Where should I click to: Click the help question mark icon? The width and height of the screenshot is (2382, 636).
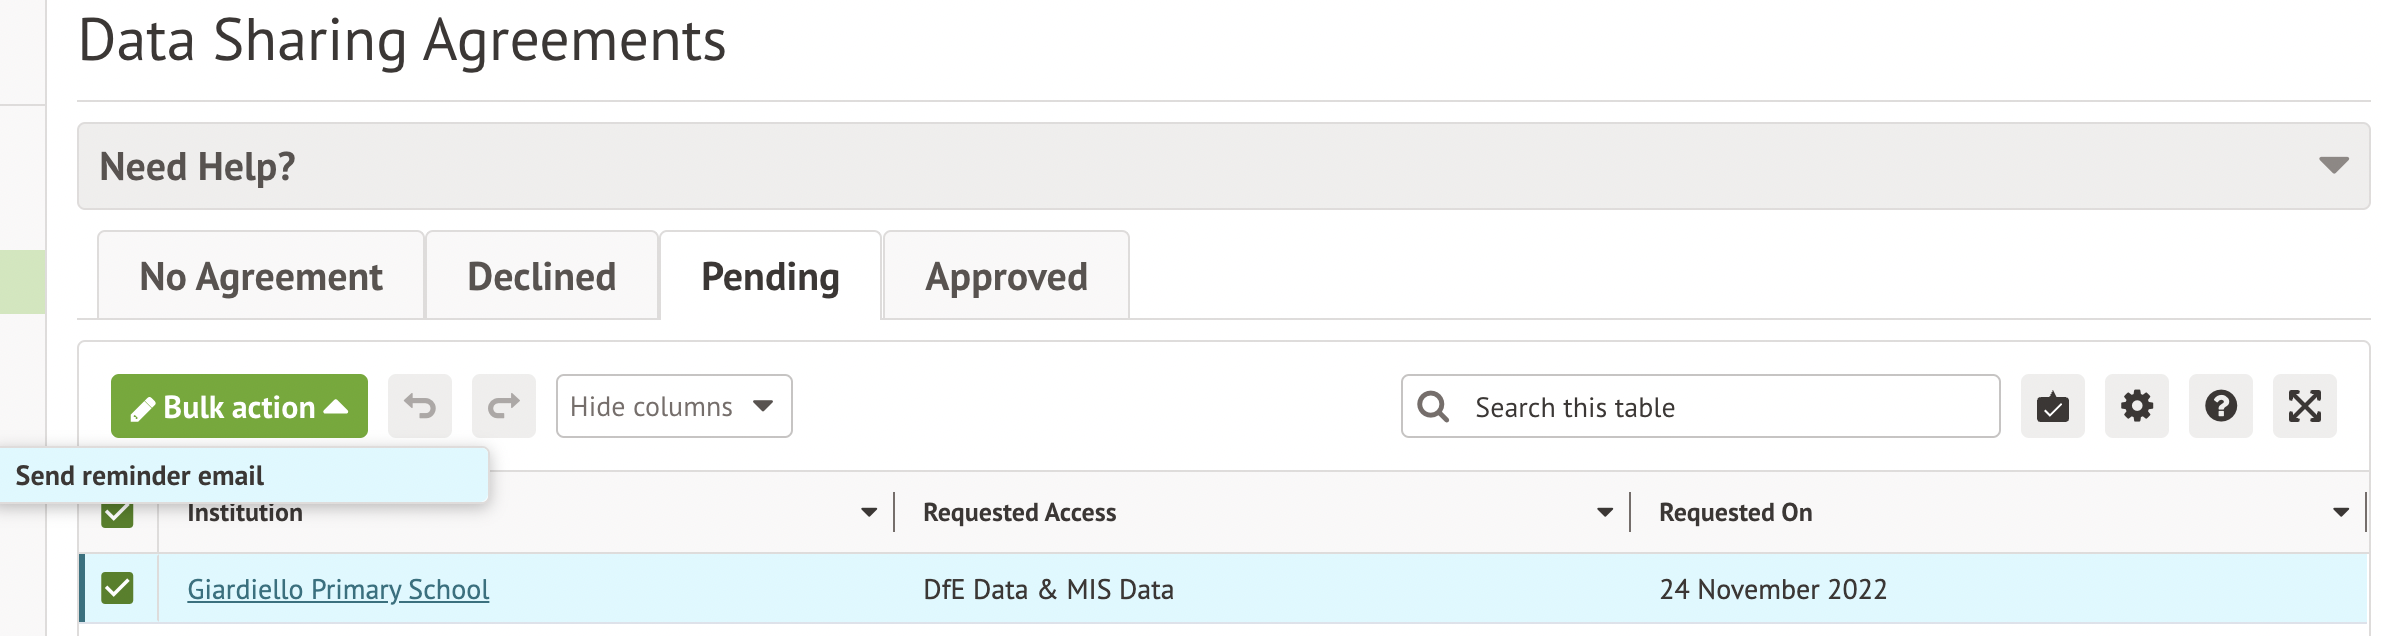2220,406
